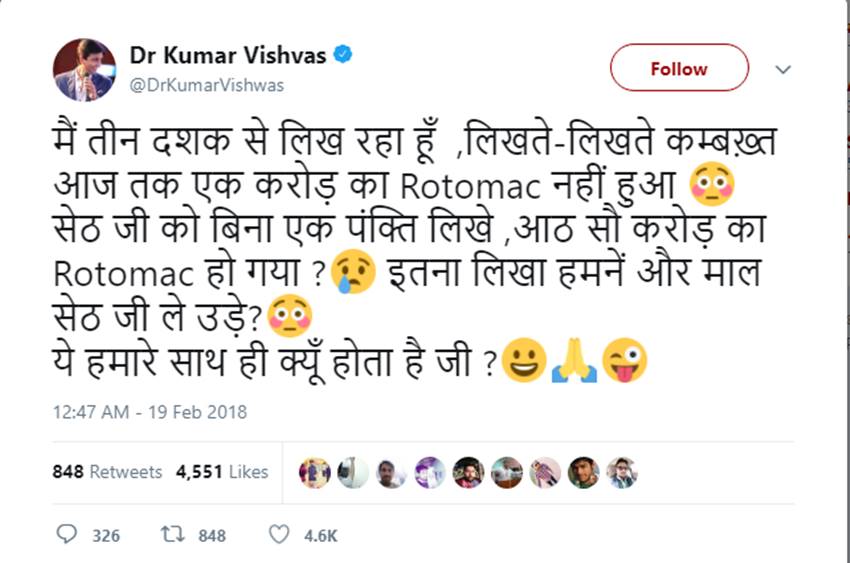Click the reply speech bubble icon
Screen dimensions: 850x563
click(x=66, y=535)
